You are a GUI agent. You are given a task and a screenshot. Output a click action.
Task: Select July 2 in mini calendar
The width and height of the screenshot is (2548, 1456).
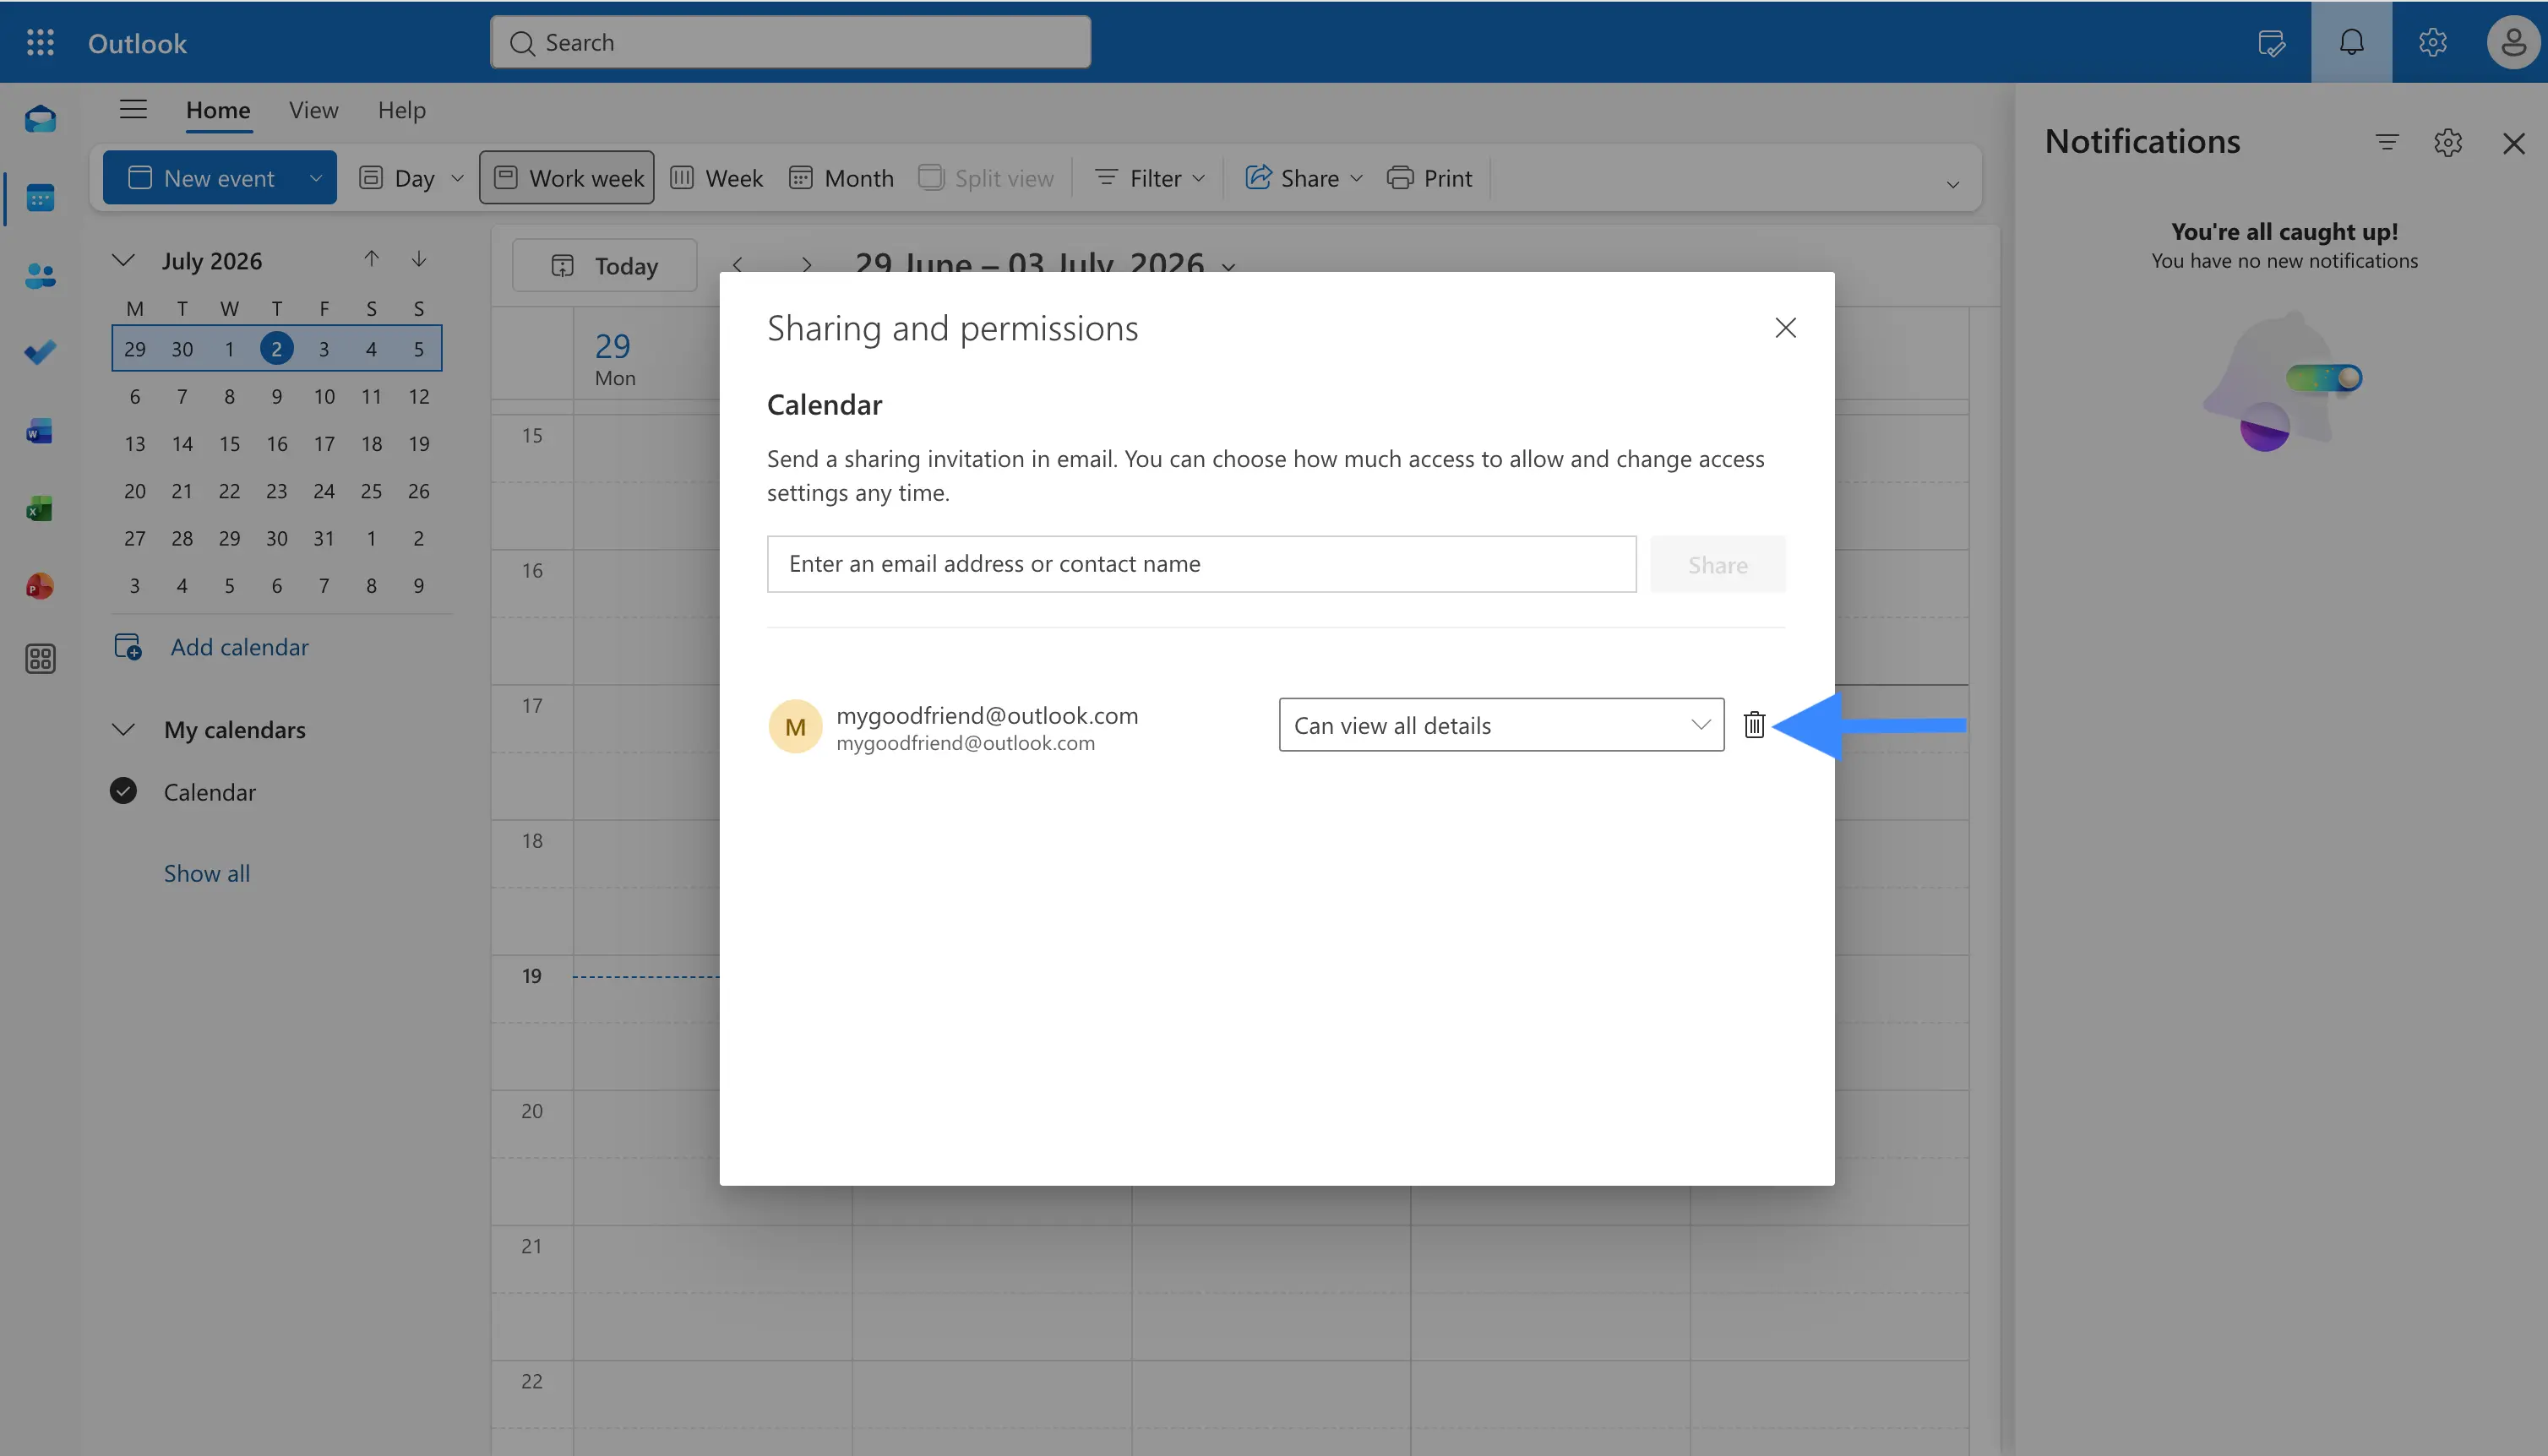[276, 348]
